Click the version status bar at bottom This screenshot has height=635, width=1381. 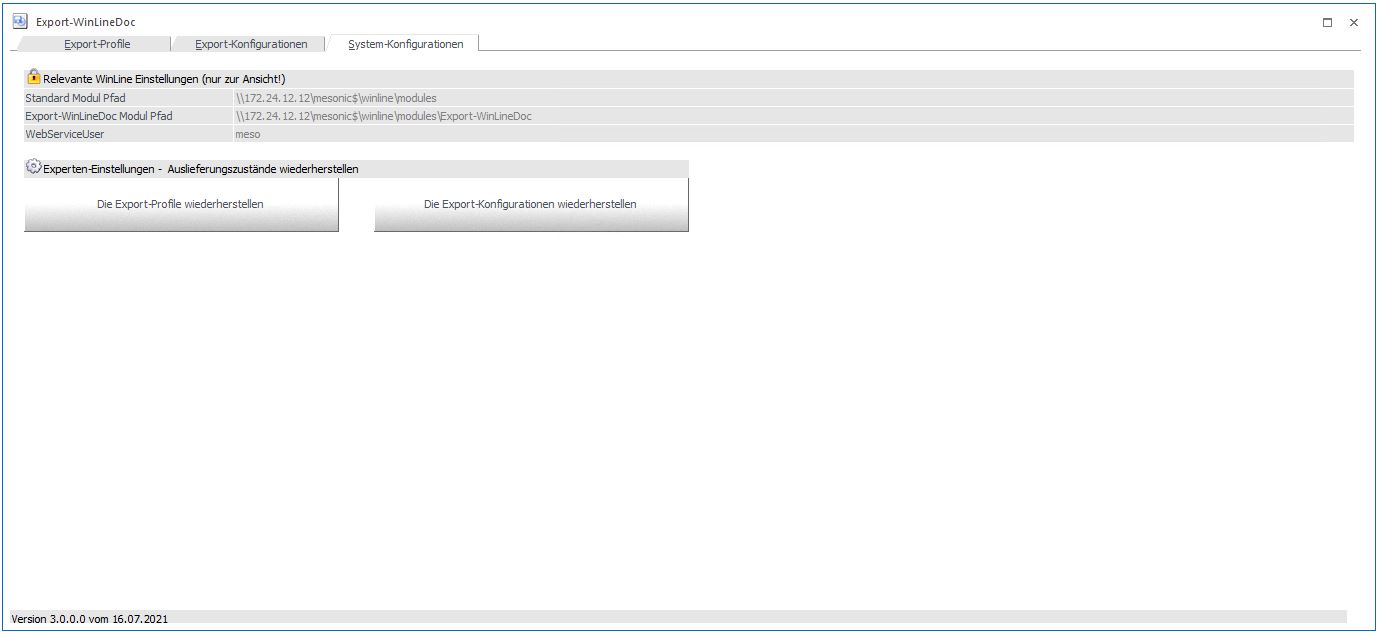coord(90,619)
